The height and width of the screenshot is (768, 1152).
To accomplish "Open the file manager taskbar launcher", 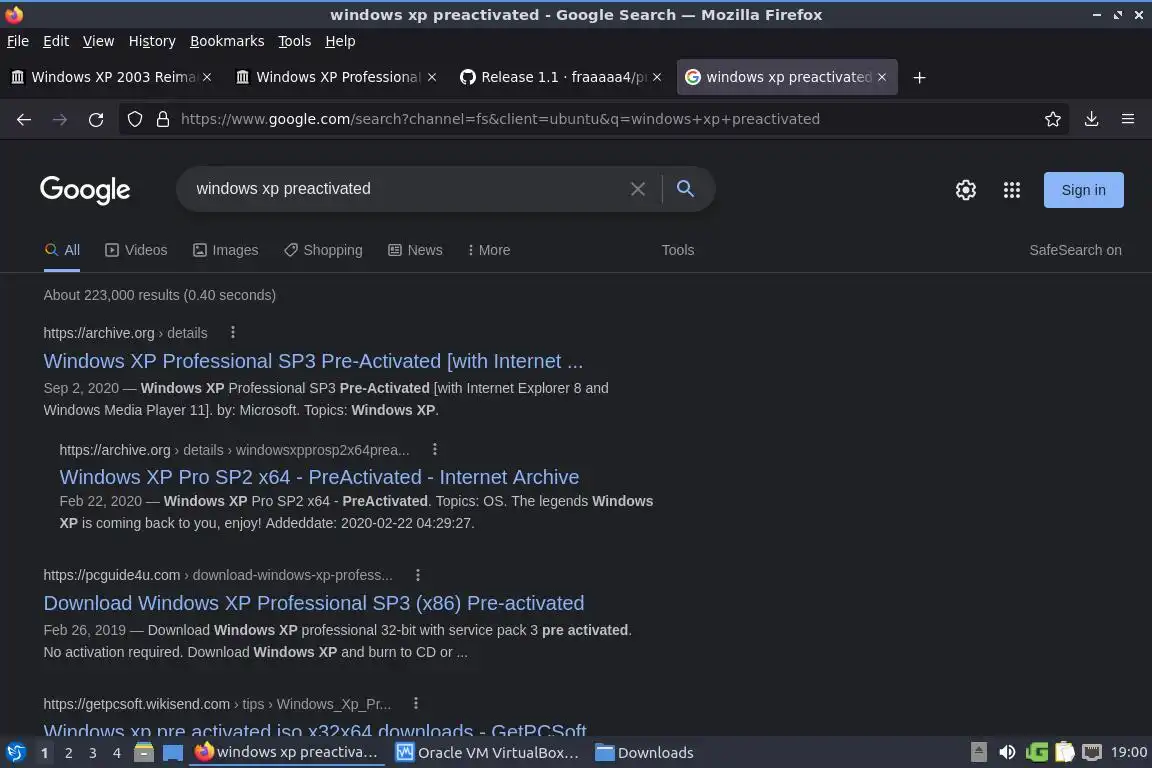I will pyautogui.click(x=144, y=753).
